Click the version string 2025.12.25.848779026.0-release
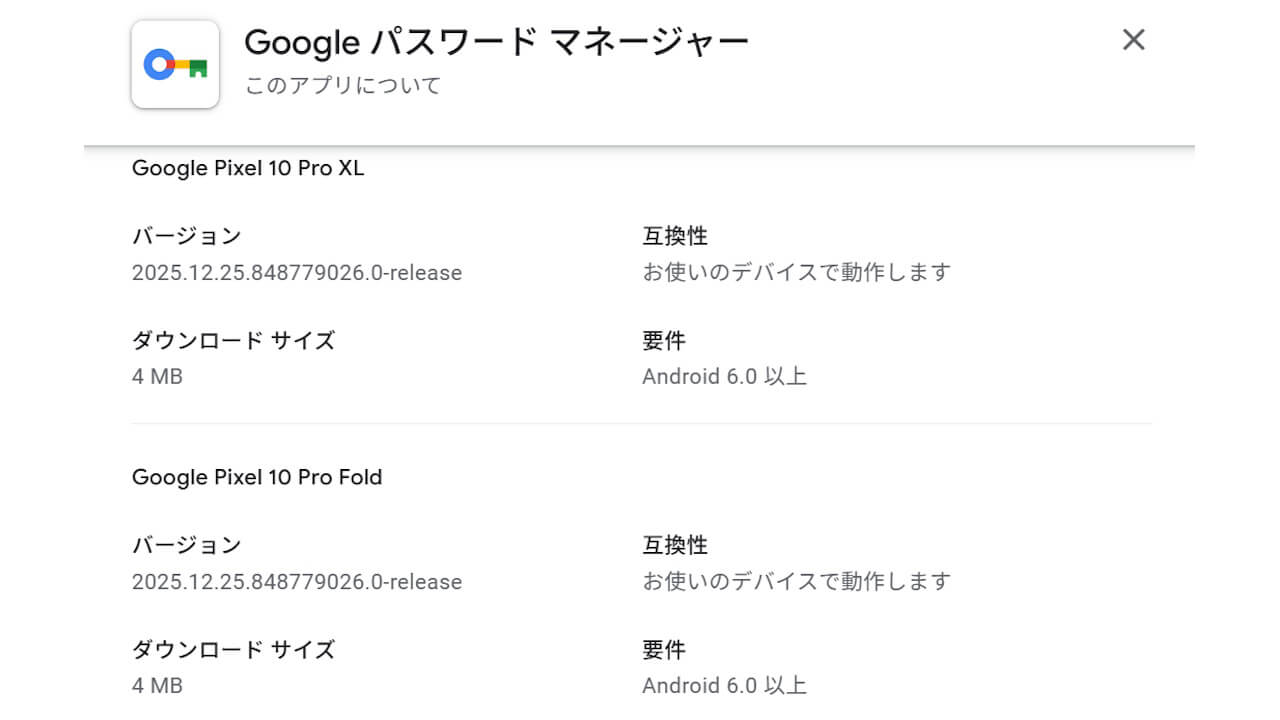 click(x=297, y=273)
